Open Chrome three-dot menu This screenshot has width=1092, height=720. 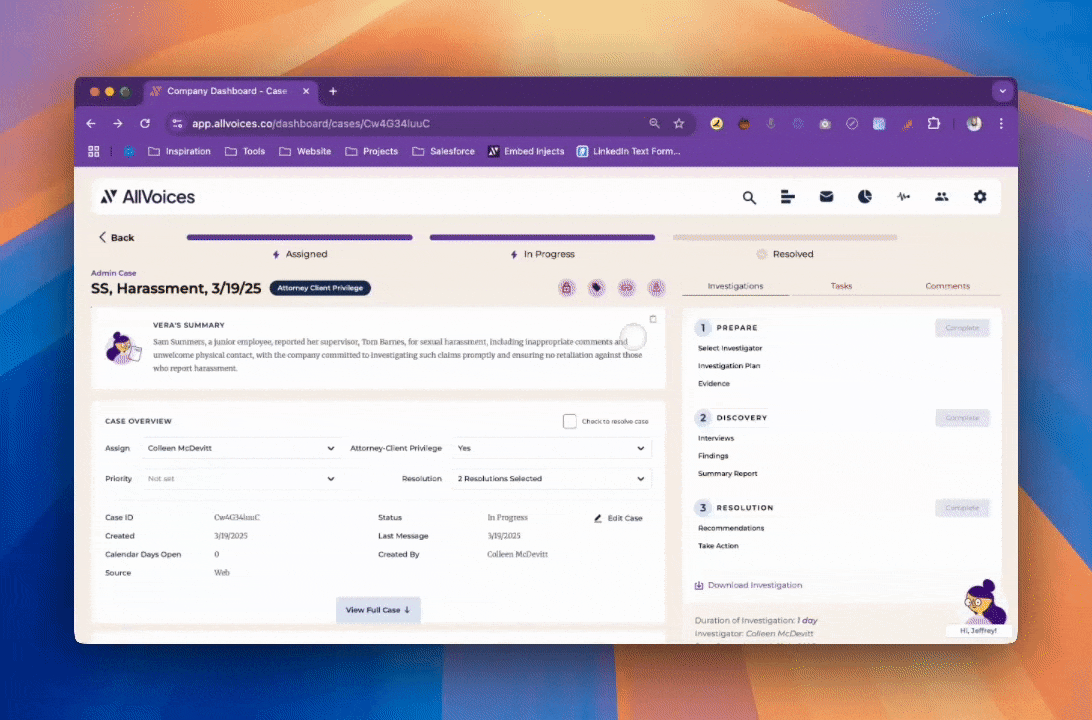click(x=1001, y=123)
